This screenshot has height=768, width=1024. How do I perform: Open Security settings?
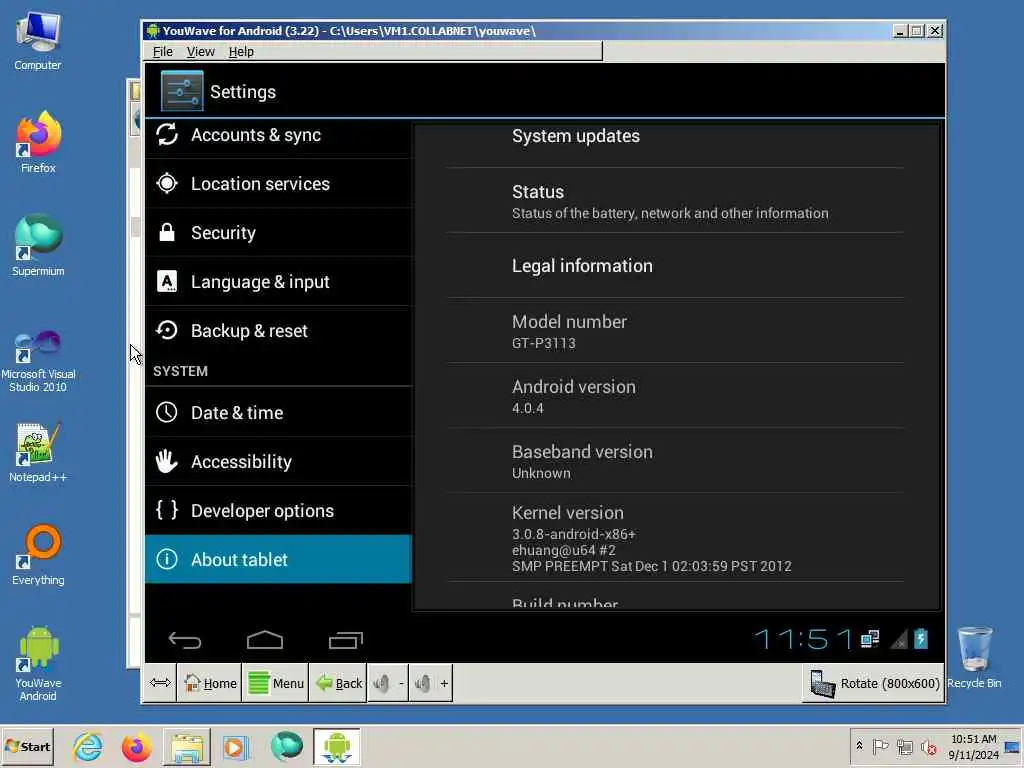279,232
